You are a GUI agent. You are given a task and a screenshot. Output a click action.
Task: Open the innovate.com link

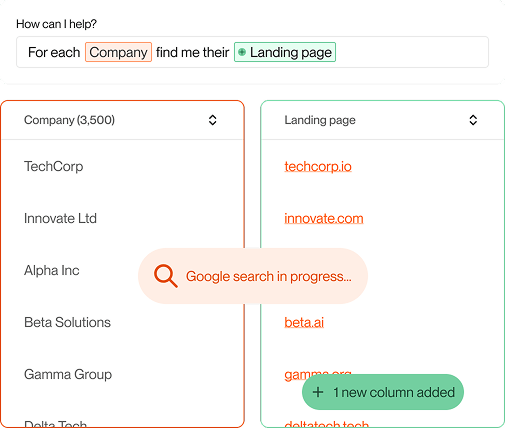click(x=324, y=218)
